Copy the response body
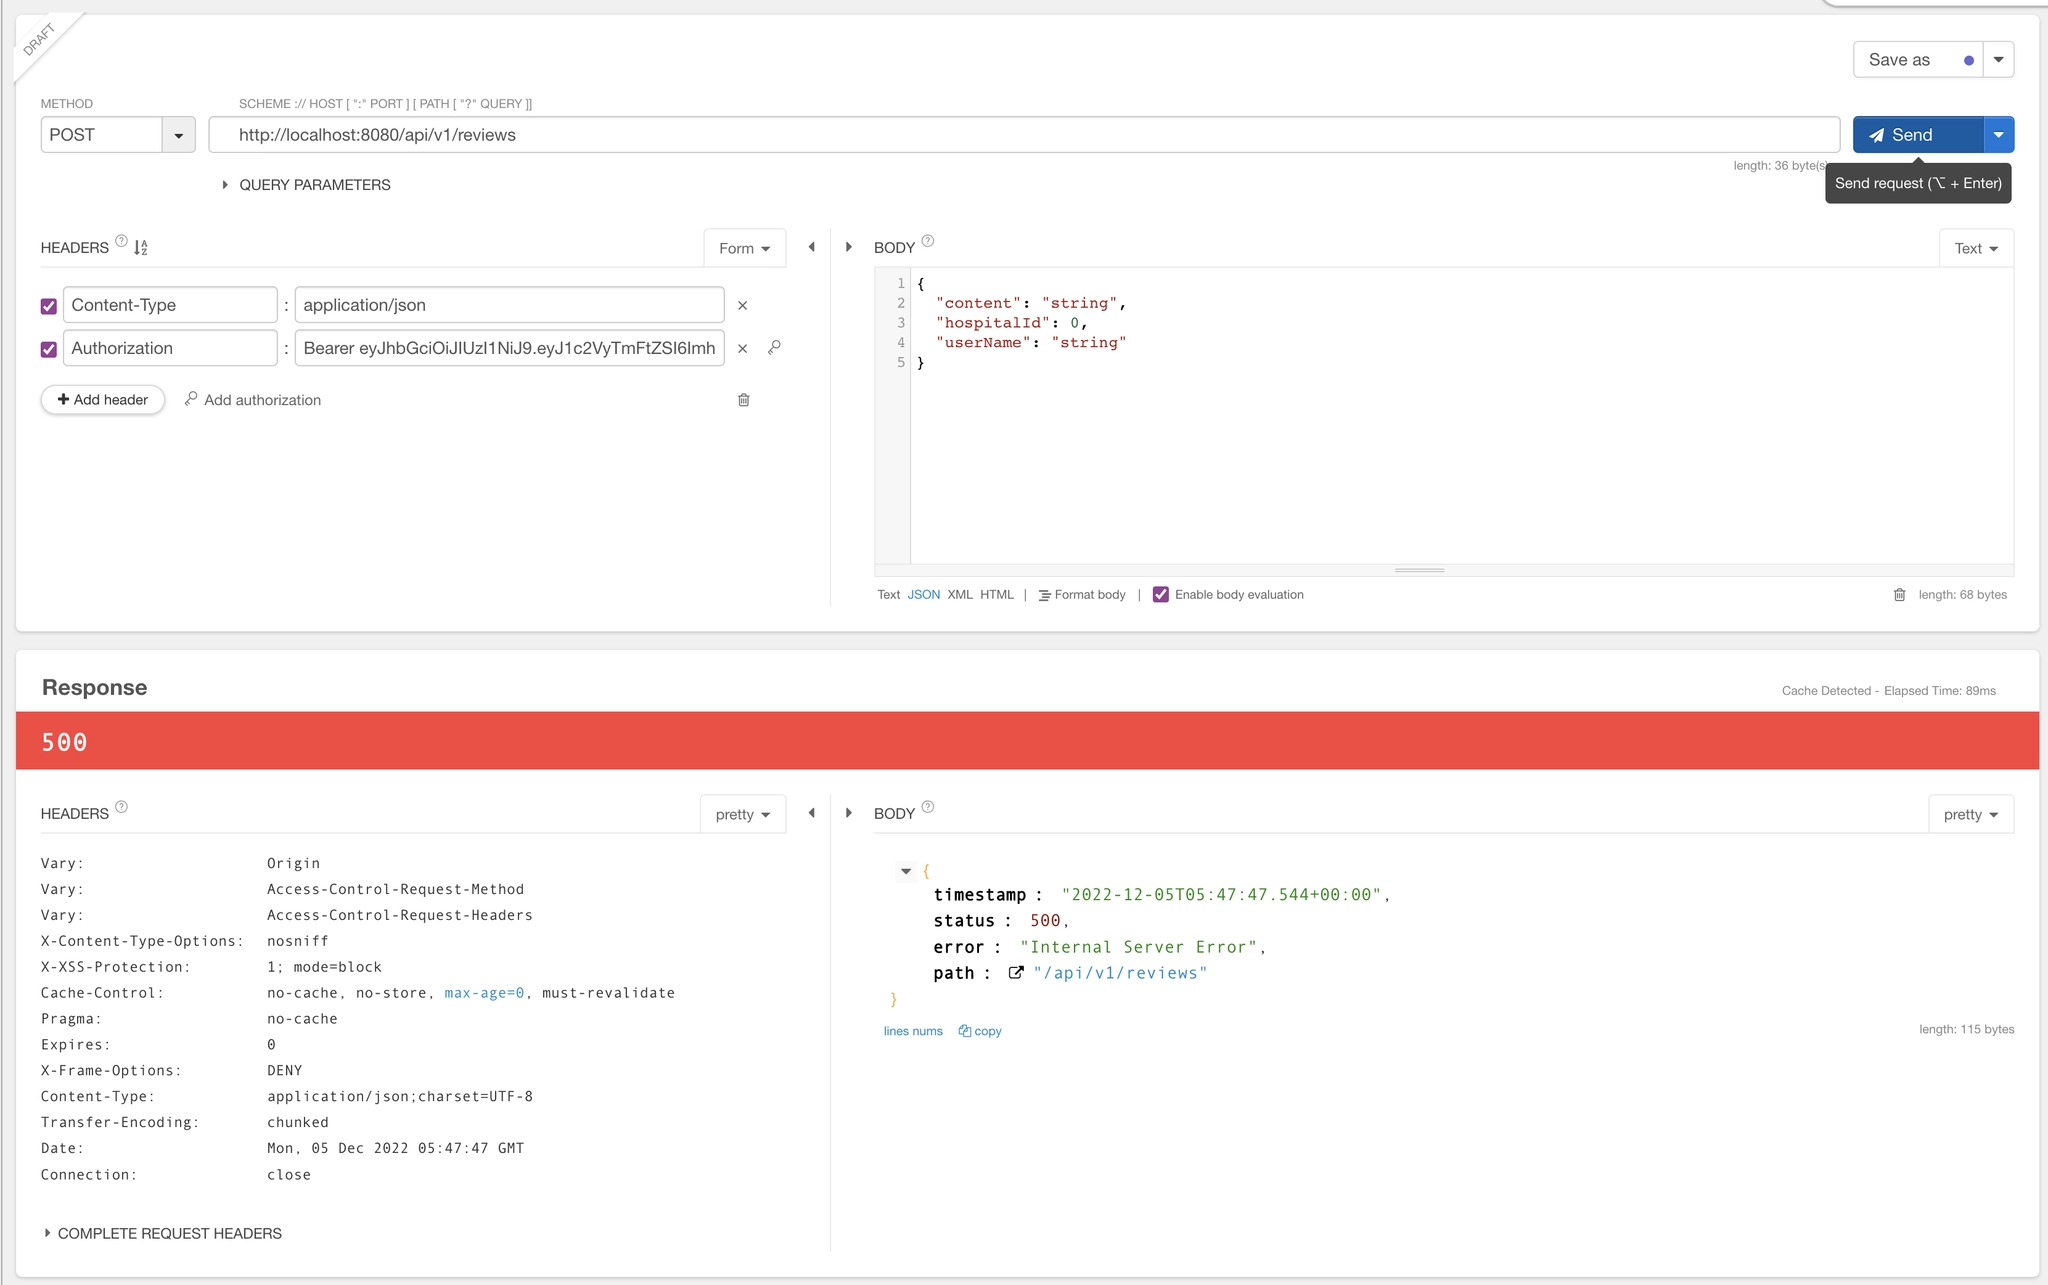 [x=980, y=1031]
